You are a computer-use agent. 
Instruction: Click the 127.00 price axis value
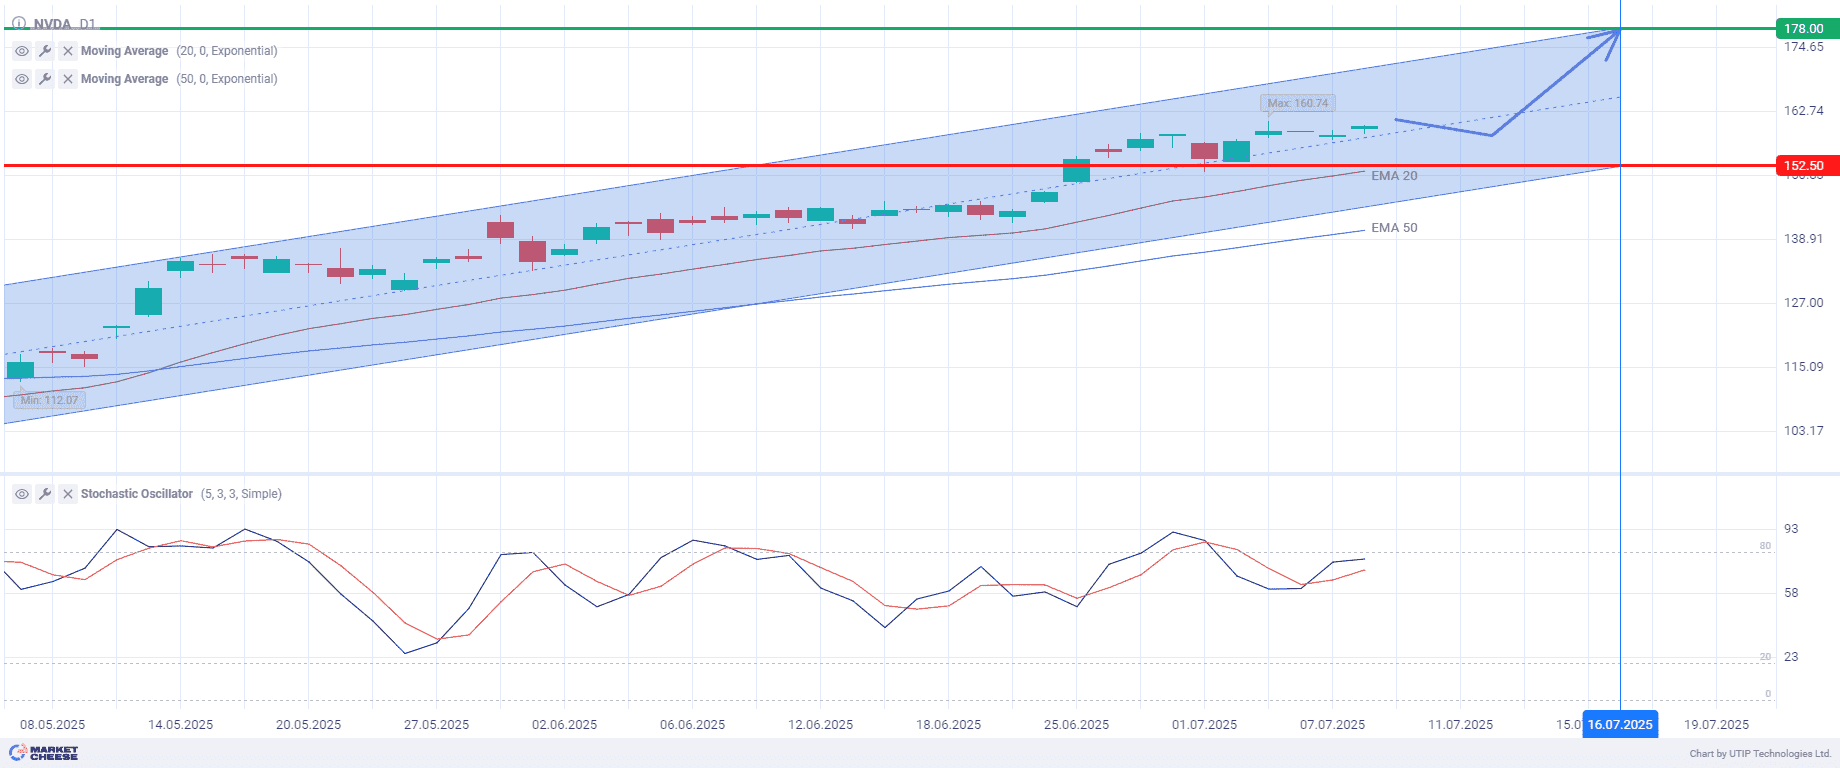[1804, 303]
